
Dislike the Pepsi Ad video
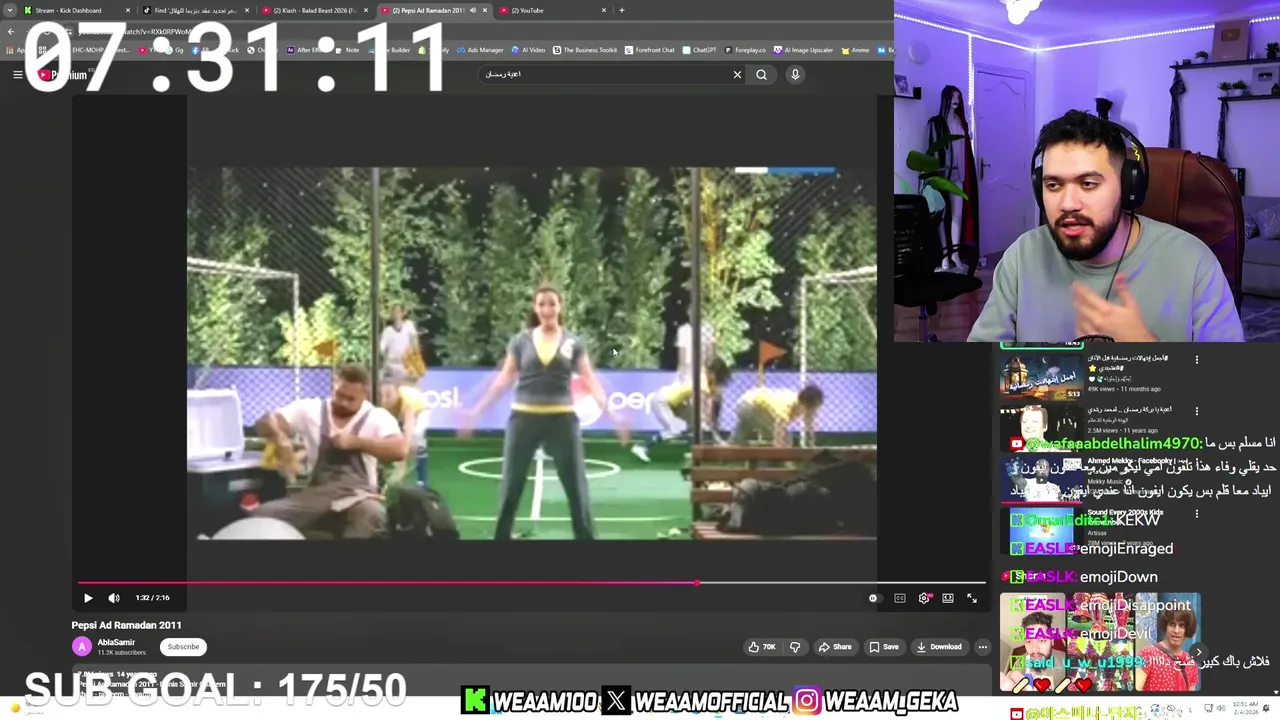coord(795,647)
